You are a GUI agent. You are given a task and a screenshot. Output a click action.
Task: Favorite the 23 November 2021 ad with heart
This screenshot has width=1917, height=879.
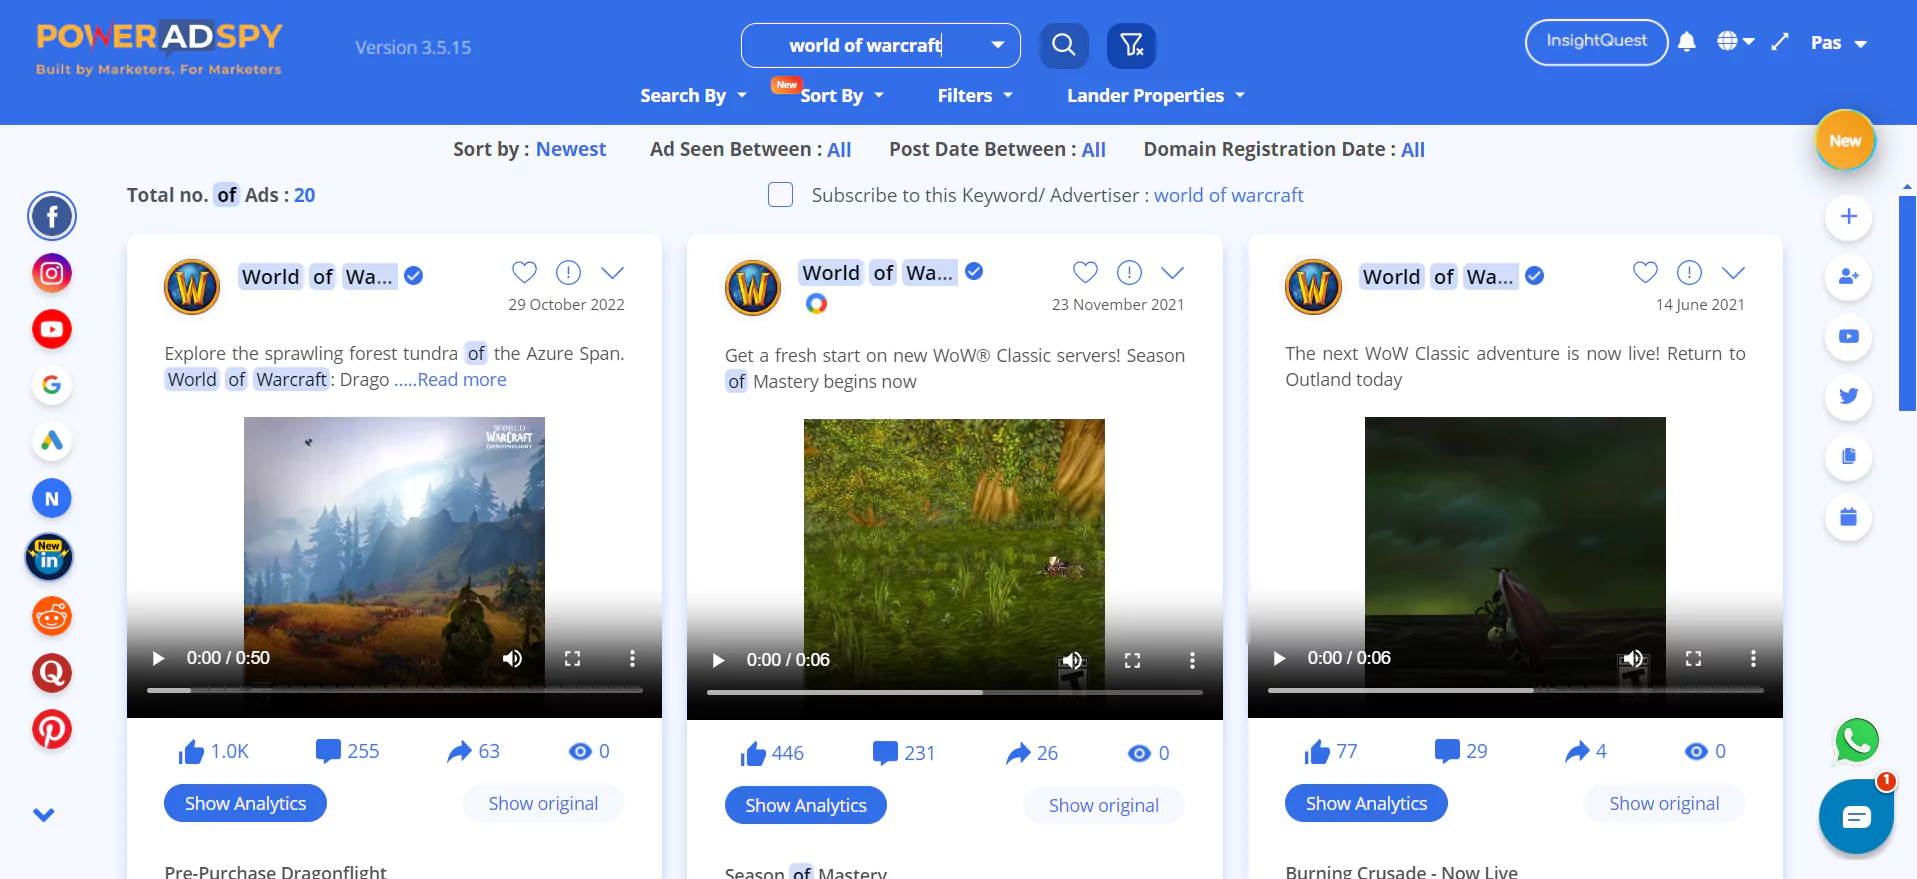(x=1085, y=272)
